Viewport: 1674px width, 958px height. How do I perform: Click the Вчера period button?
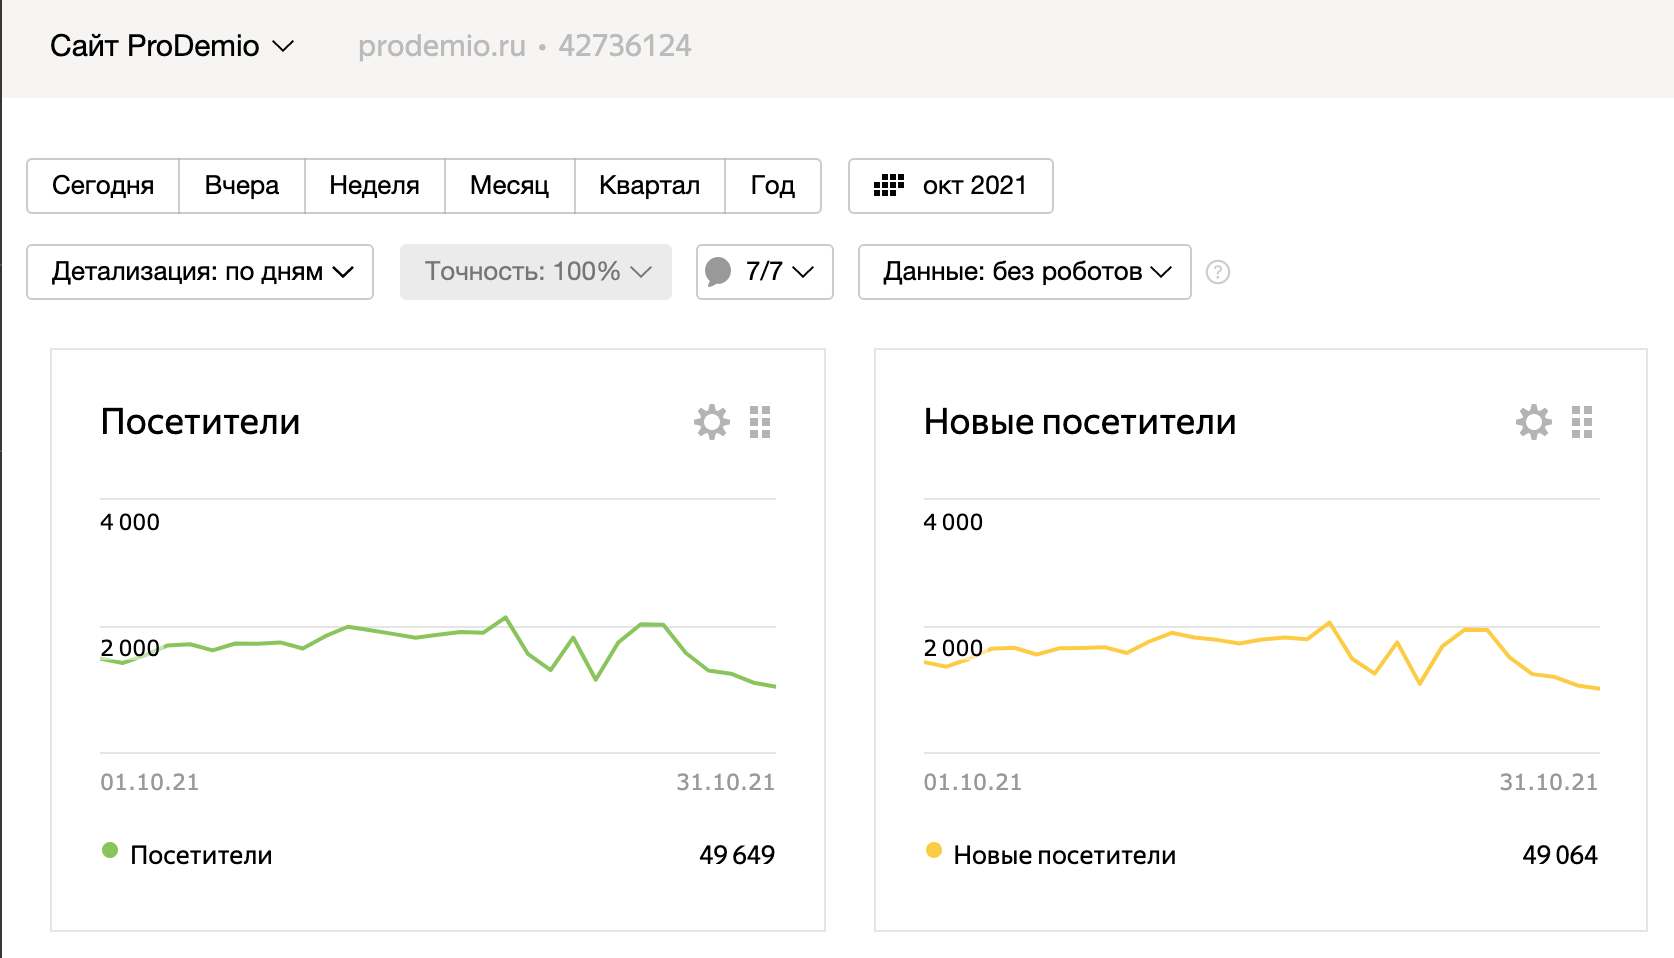coord(241,186)
